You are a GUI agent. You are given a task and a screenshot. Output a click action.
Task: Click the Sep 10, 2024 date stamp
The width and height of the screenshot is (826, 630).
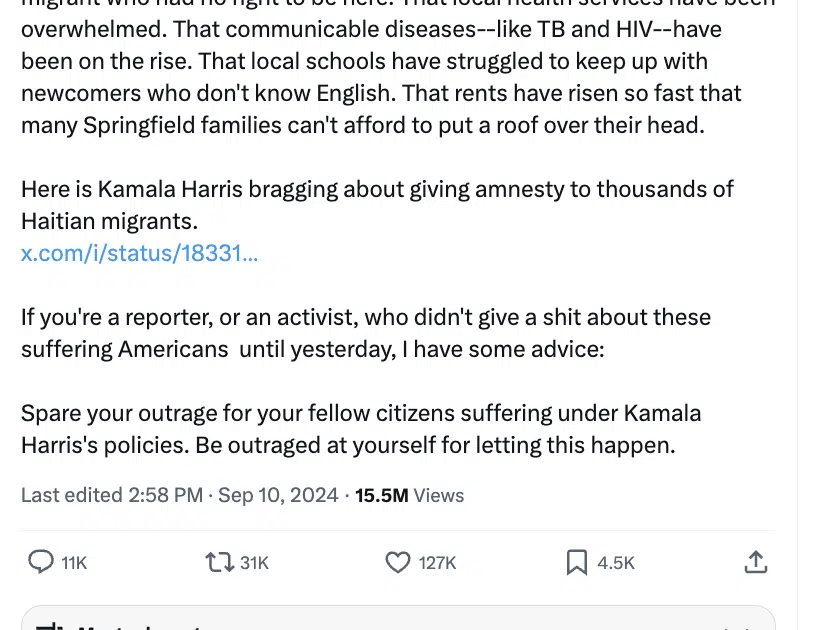click(278, 495)
